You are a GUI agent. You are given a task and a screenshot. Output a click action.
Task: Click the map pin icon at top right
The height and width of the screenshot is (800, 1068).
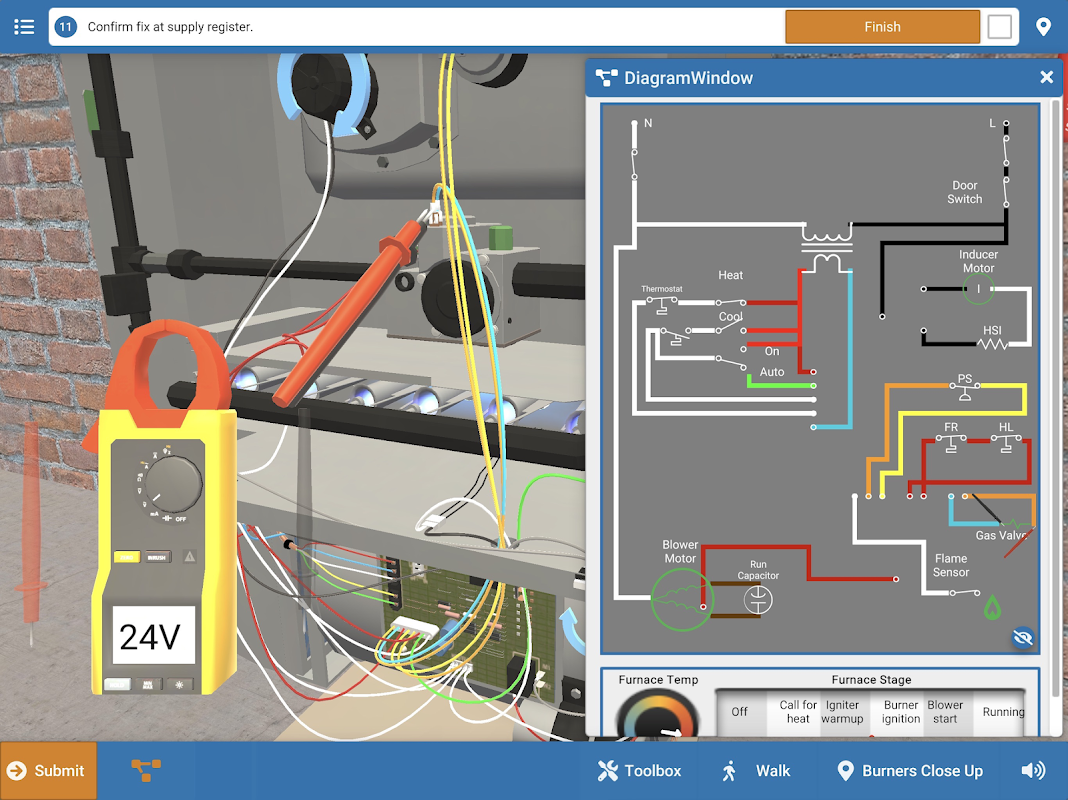[x=1043, y=27]
